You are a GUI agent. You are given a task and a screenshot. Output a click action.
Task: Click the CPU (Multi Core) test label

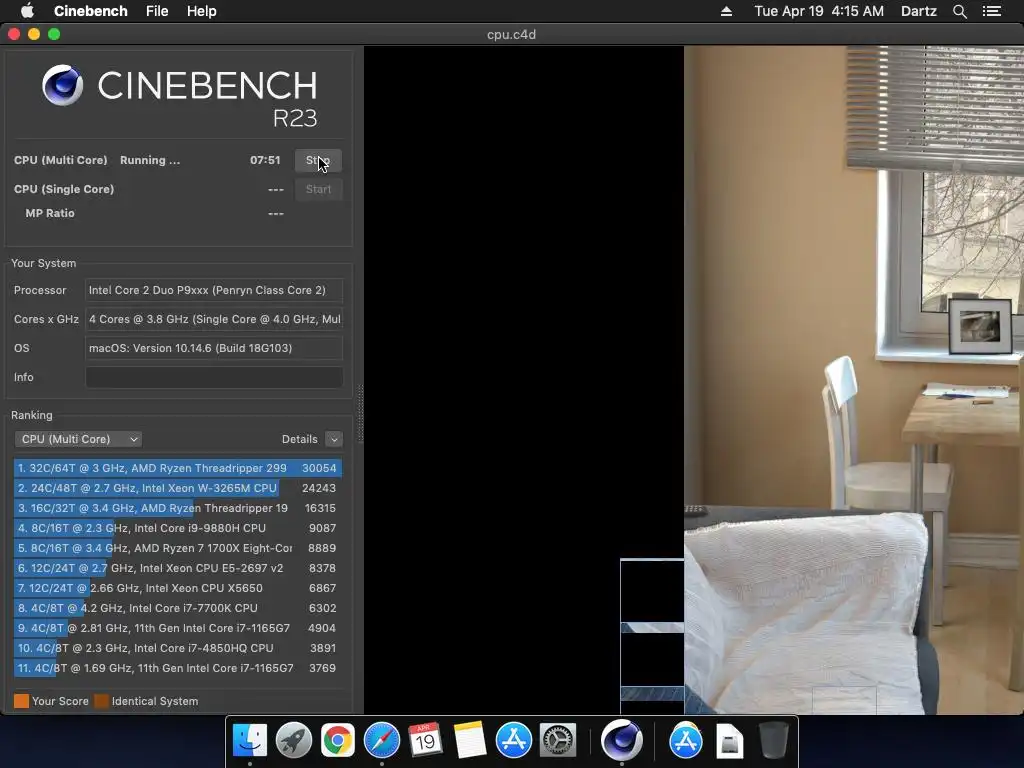(61, 160)
